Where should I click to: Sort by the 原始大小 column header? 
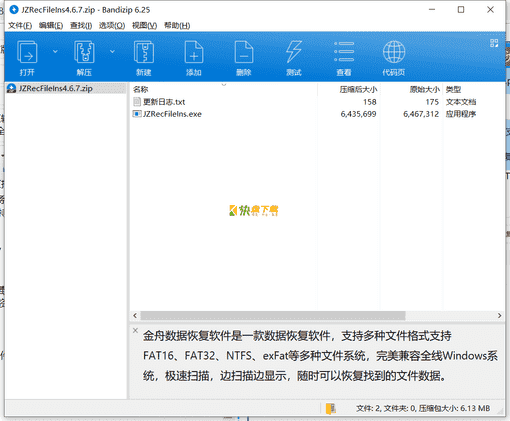pyautogui.click(x=411, y=89)
